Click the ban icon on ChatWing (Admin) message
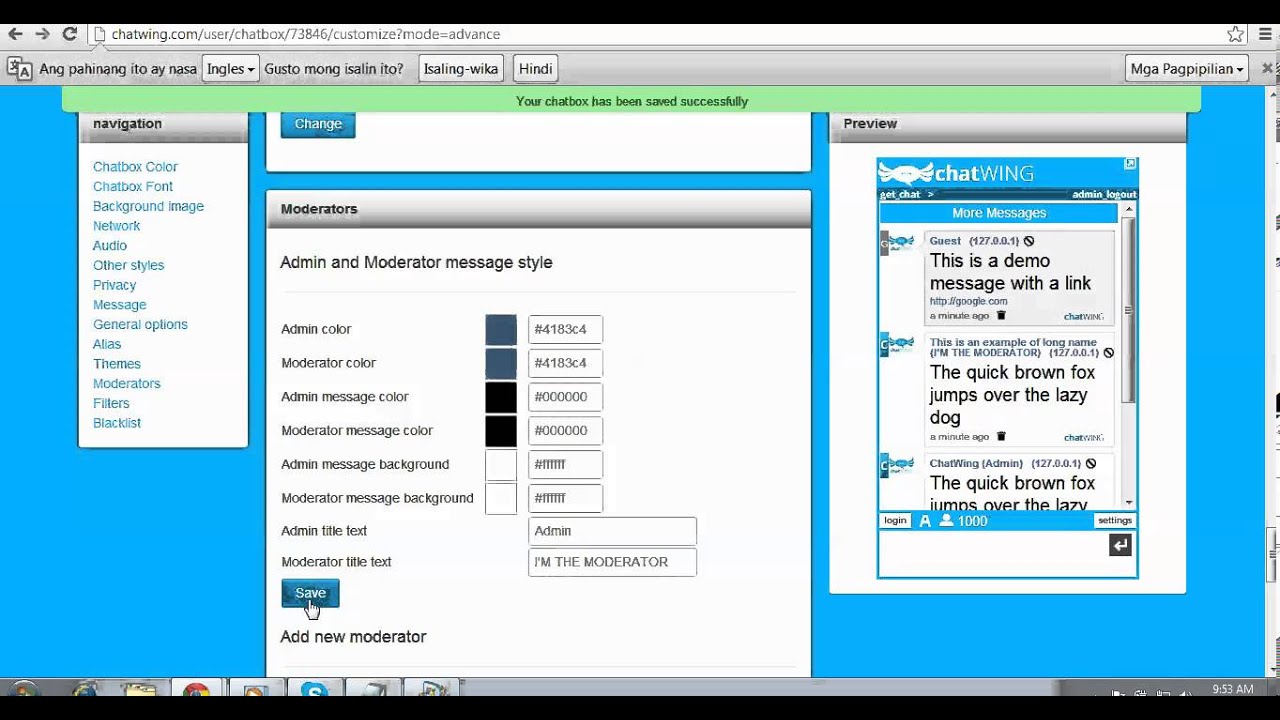This screenshot has width=1280, height=720. (1091, 464)
